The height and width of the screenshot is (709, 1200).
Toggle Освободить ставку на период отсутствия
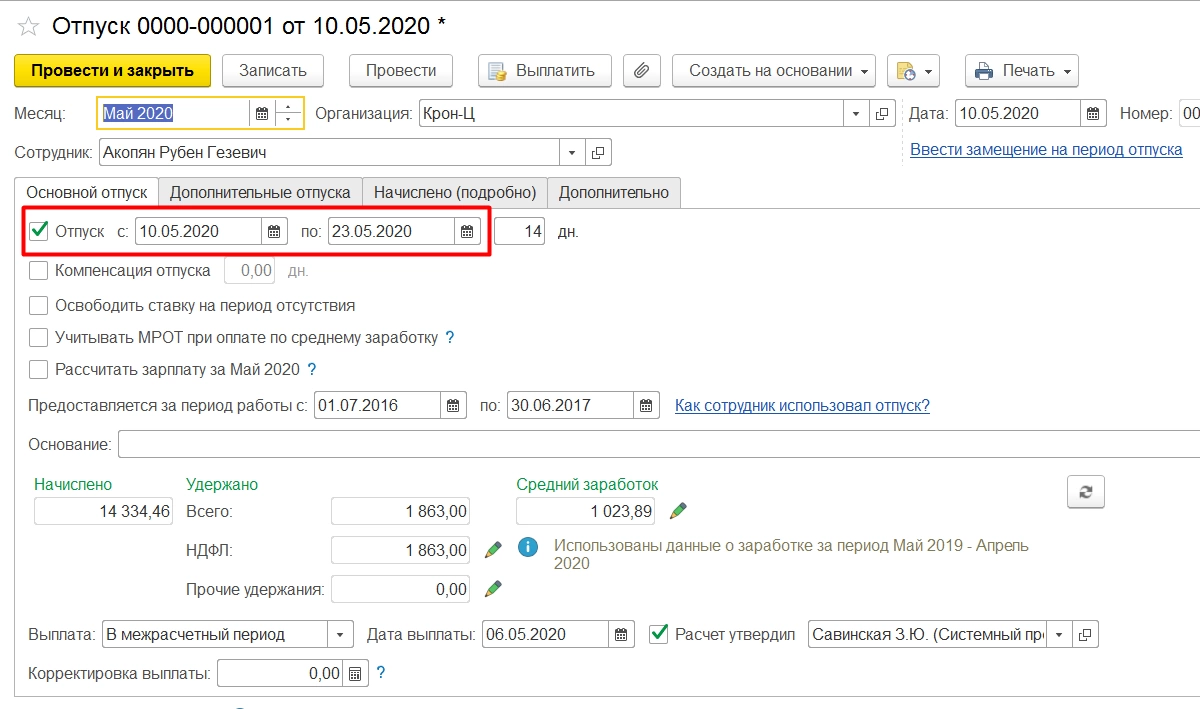click(39, 305)
